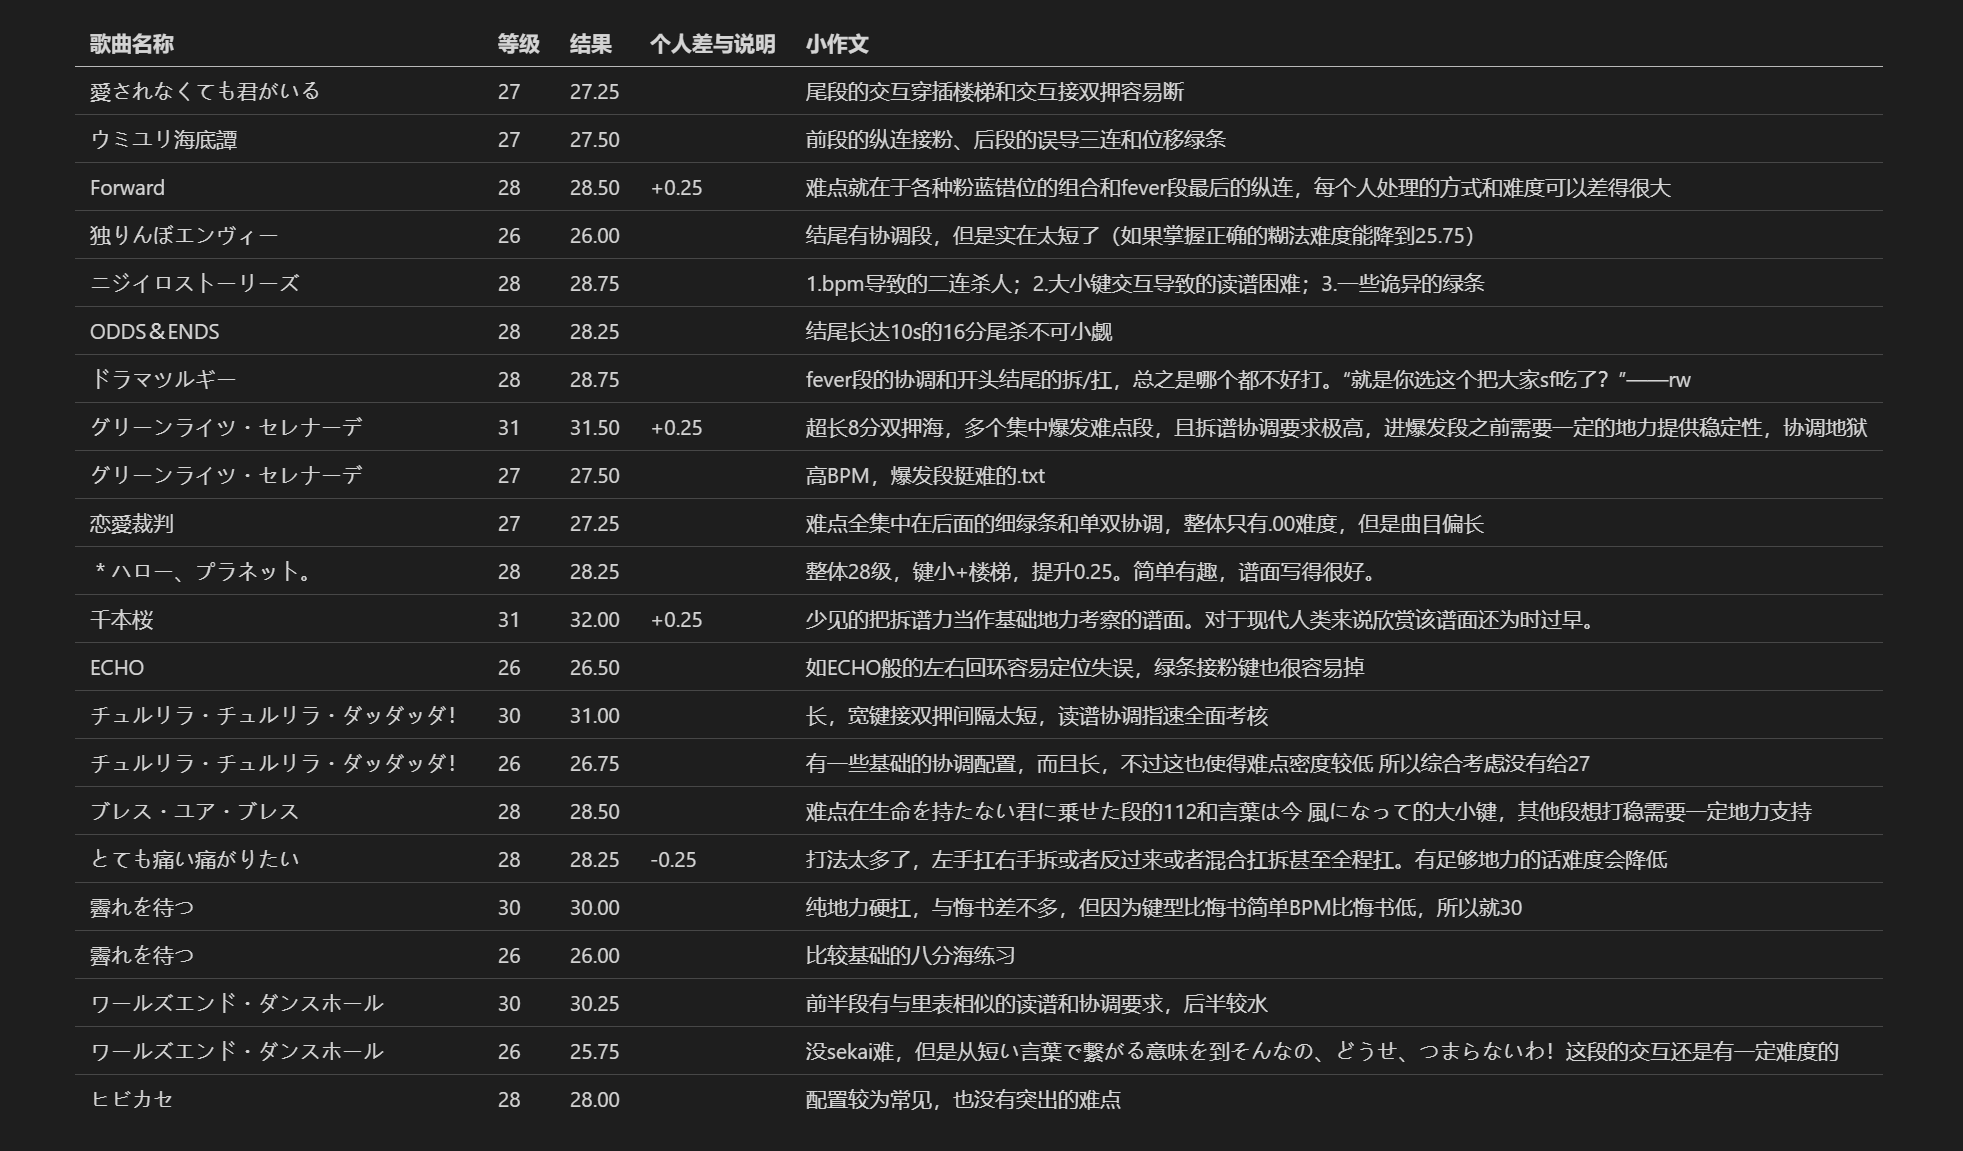Click result value 26.50
1963x1151 pixels.
(594, 667)
